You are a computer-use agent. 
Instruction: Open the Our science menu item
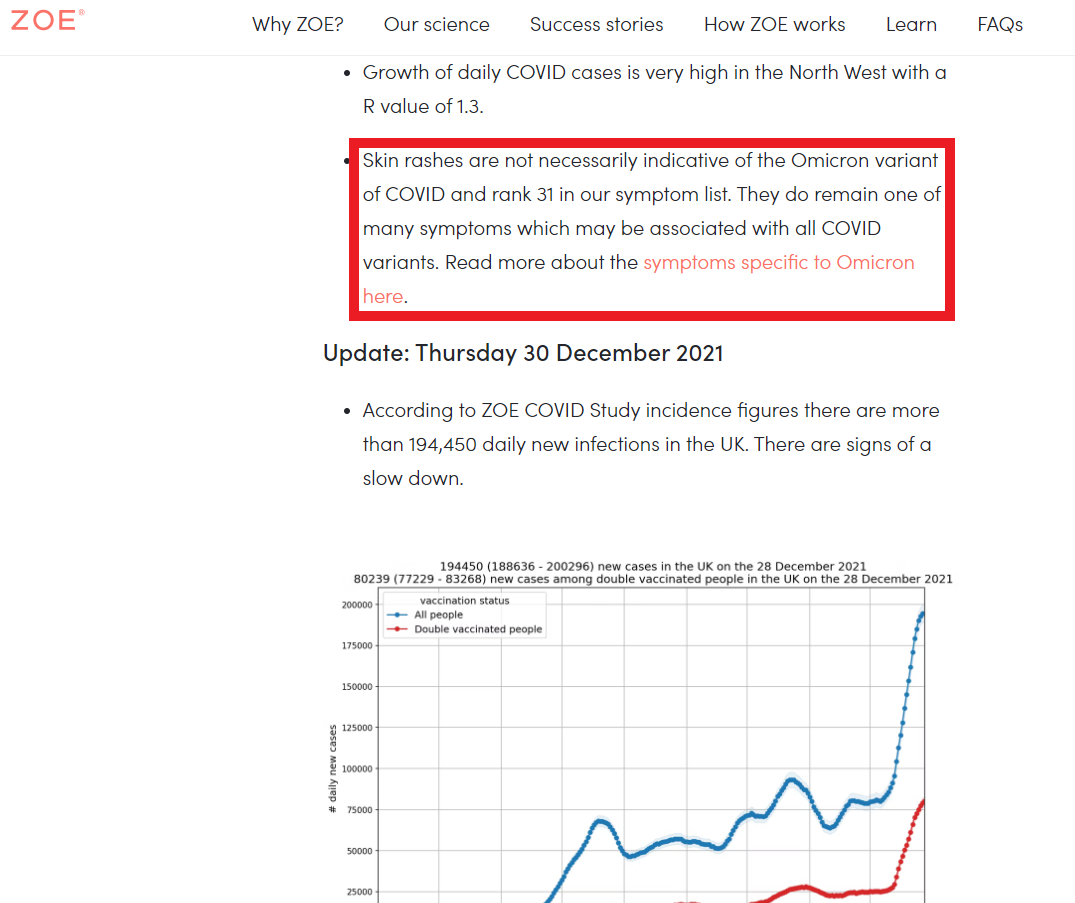tap(437, 25)
